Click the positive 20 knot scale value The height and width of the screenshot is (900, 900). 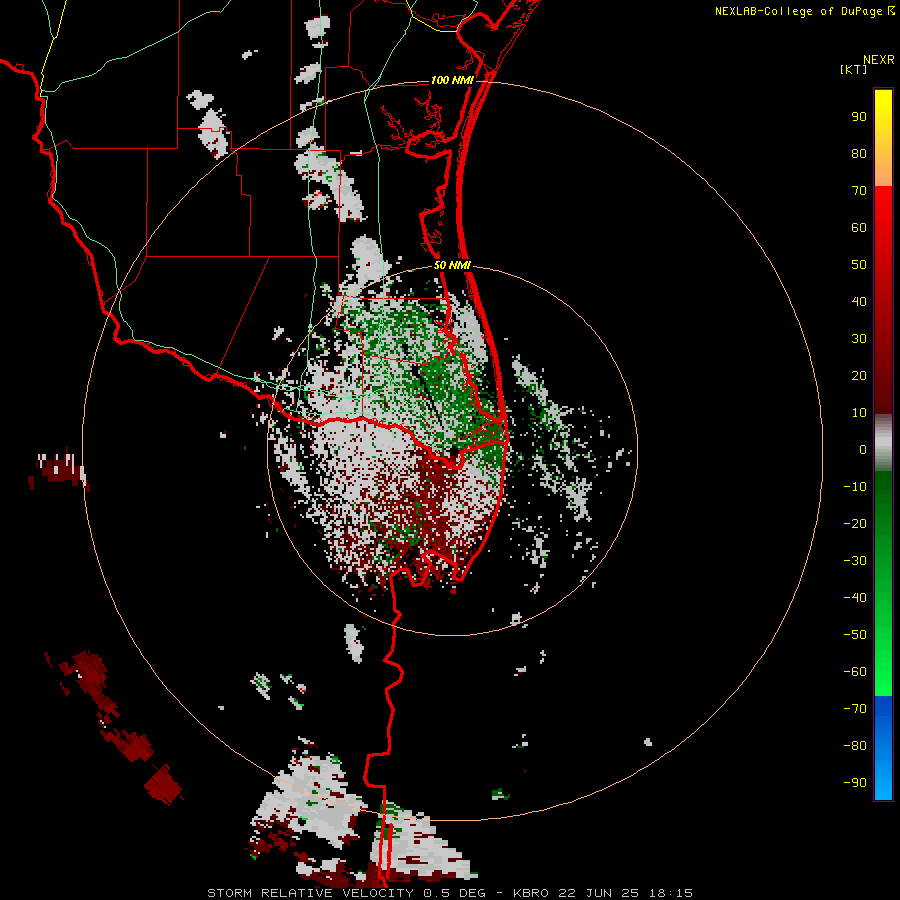859,376
